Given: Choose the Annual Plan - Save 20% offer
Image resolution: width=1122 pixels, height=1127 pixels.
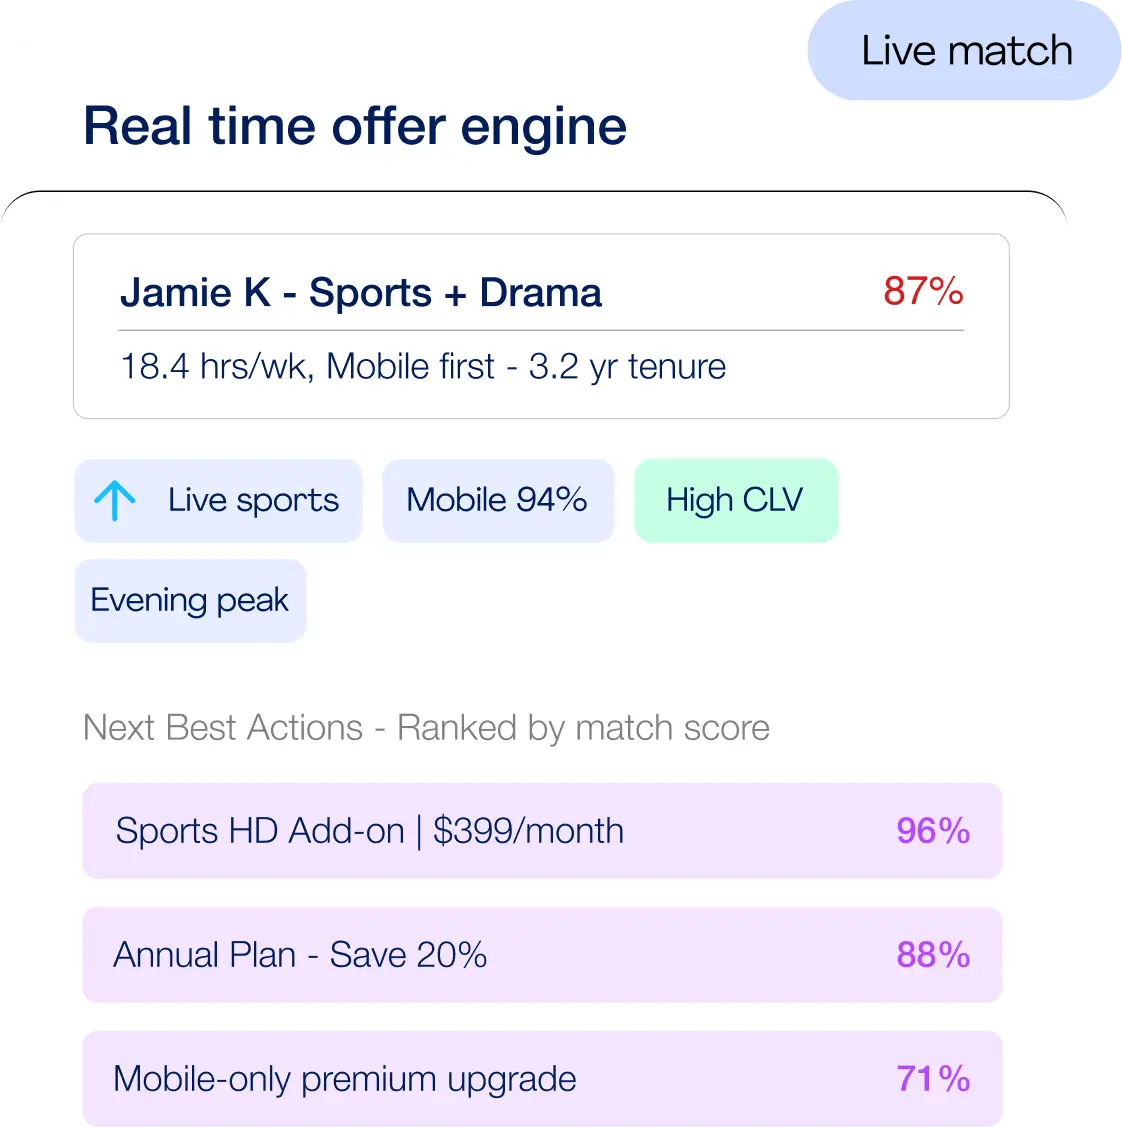Looking at the screenshot, I should coord(541,955).
